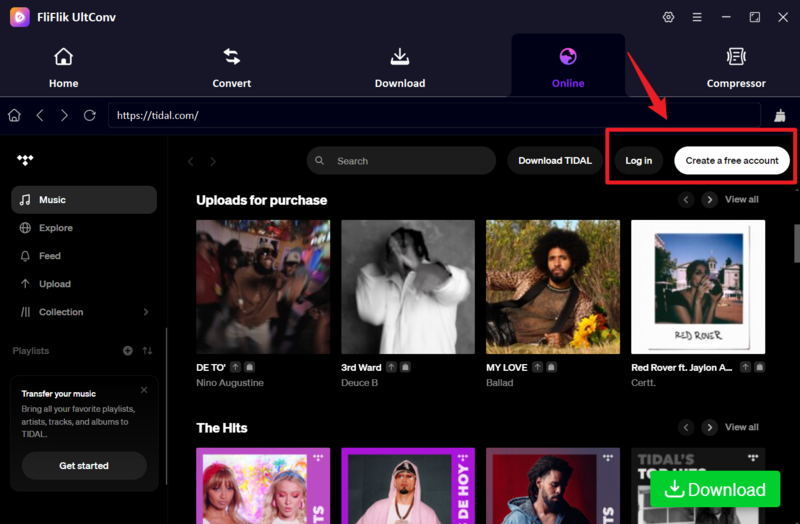The height and width of the screenshot is (524, 800).
Task: Navigate back in the embedded browser
Action: click(40, 115)
